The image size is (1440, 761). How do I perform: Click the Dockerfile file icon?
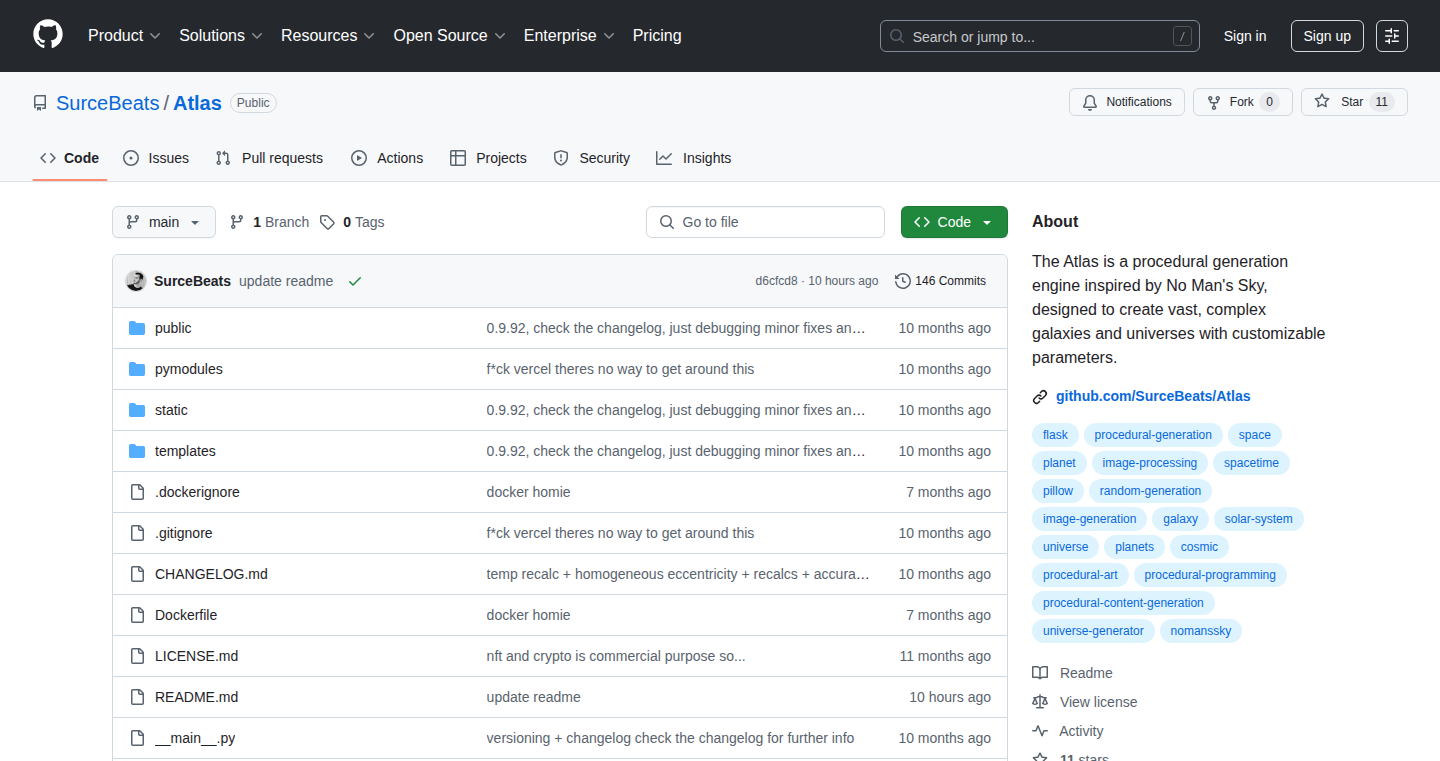point(137,615)
